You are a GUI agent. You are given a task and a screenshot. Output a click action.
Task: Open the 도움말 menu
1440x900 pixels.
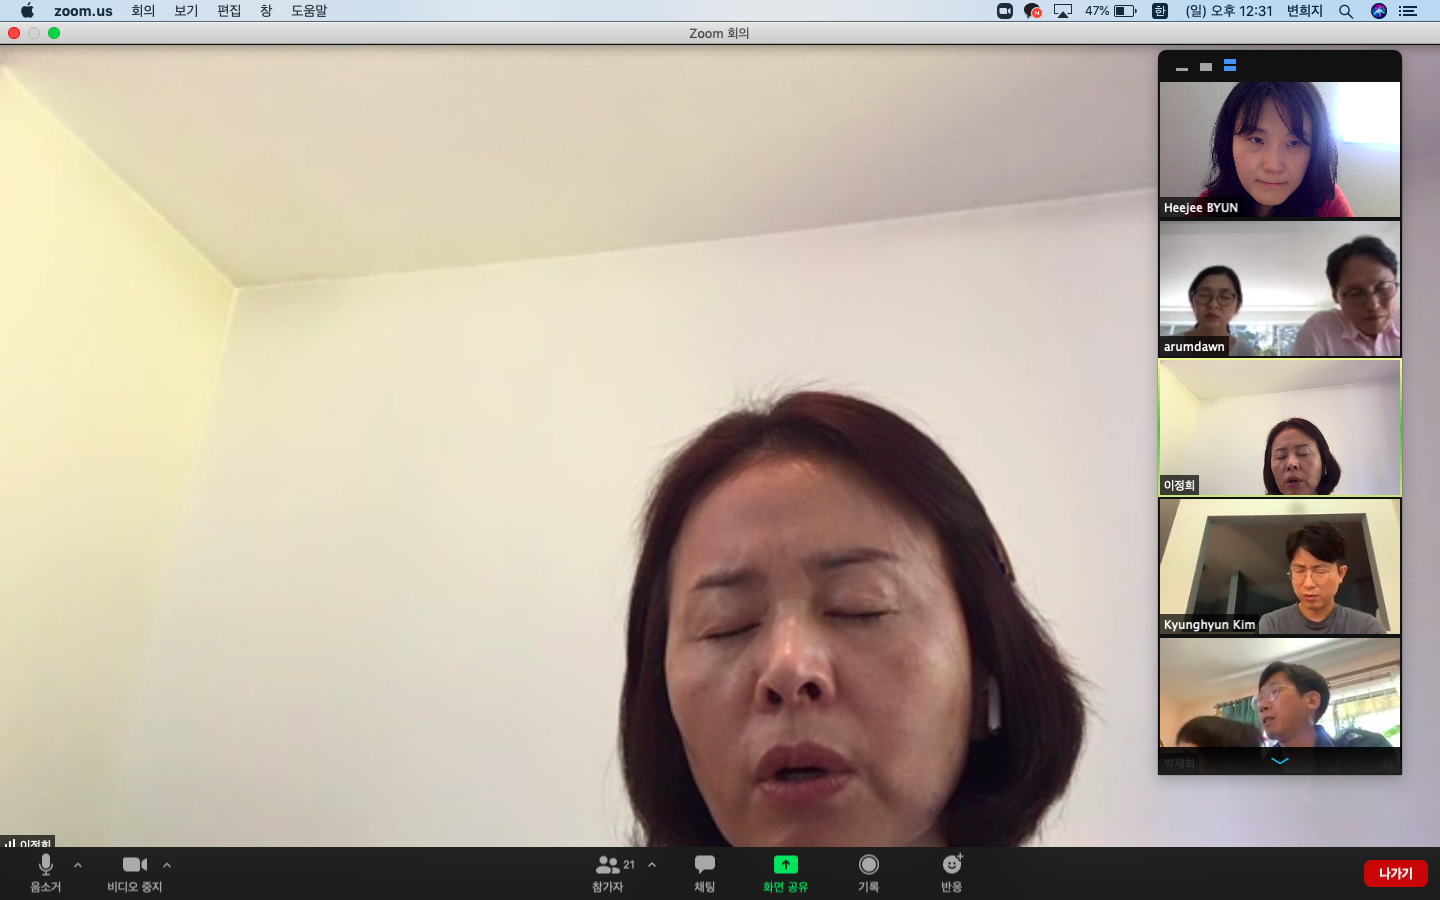pyautogui.click(x=309, y=11)
